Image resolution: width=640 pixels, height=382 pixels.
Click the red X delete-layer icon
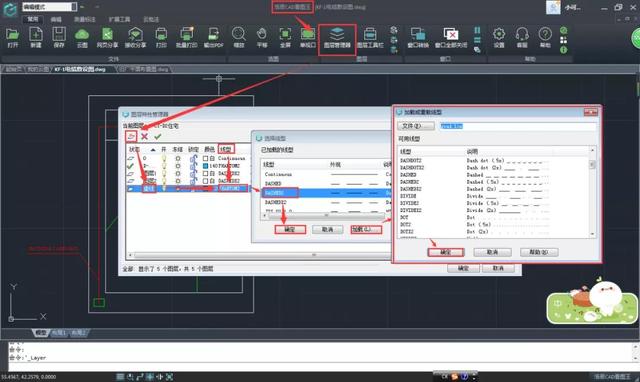click(144, 136)
